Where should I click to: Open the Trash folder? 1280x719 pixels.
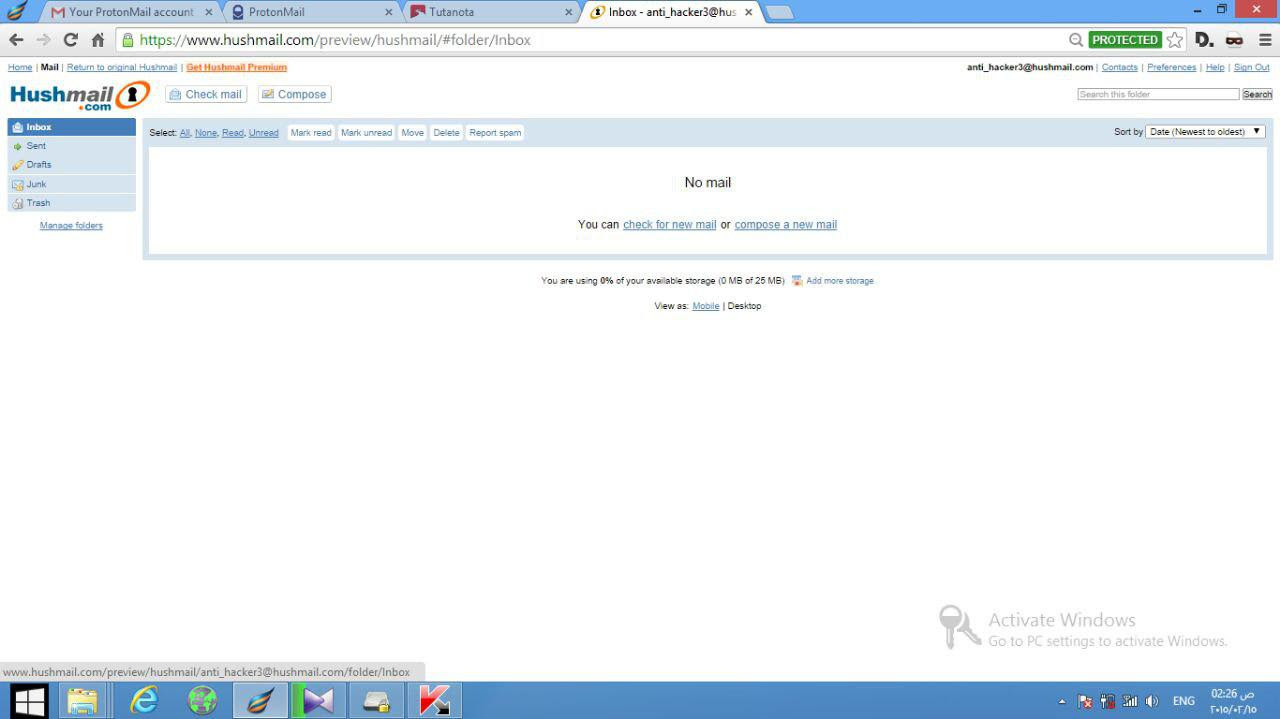(71, 203)
